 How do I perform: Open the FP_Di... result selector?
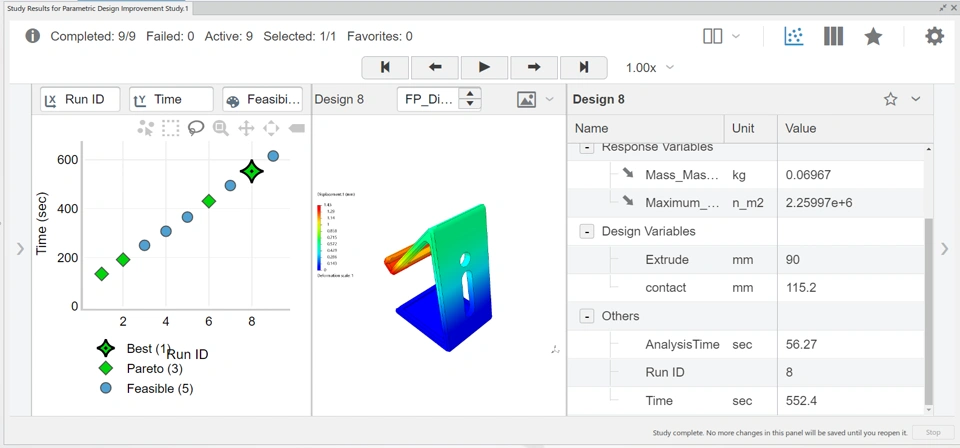pyautogui.click(x=428, y=99)
